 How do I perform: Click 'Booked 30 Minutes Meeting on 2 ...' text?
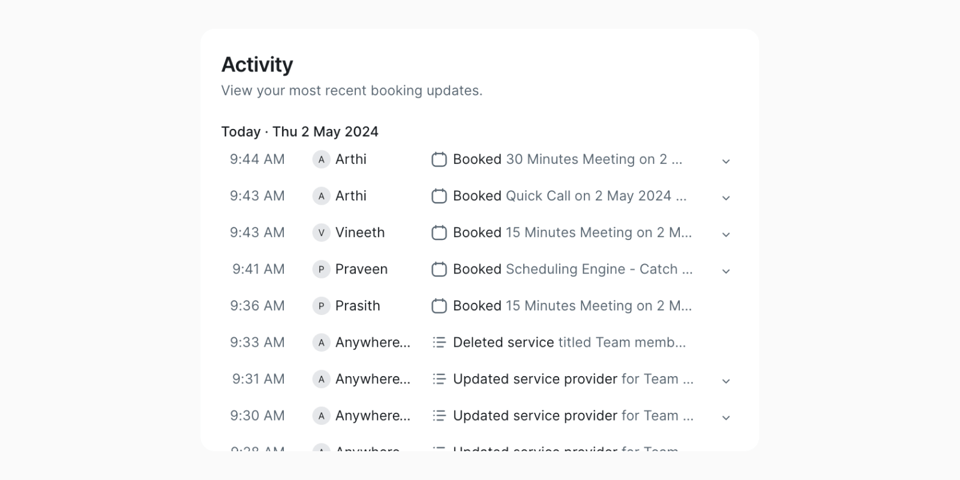(568, 159)
